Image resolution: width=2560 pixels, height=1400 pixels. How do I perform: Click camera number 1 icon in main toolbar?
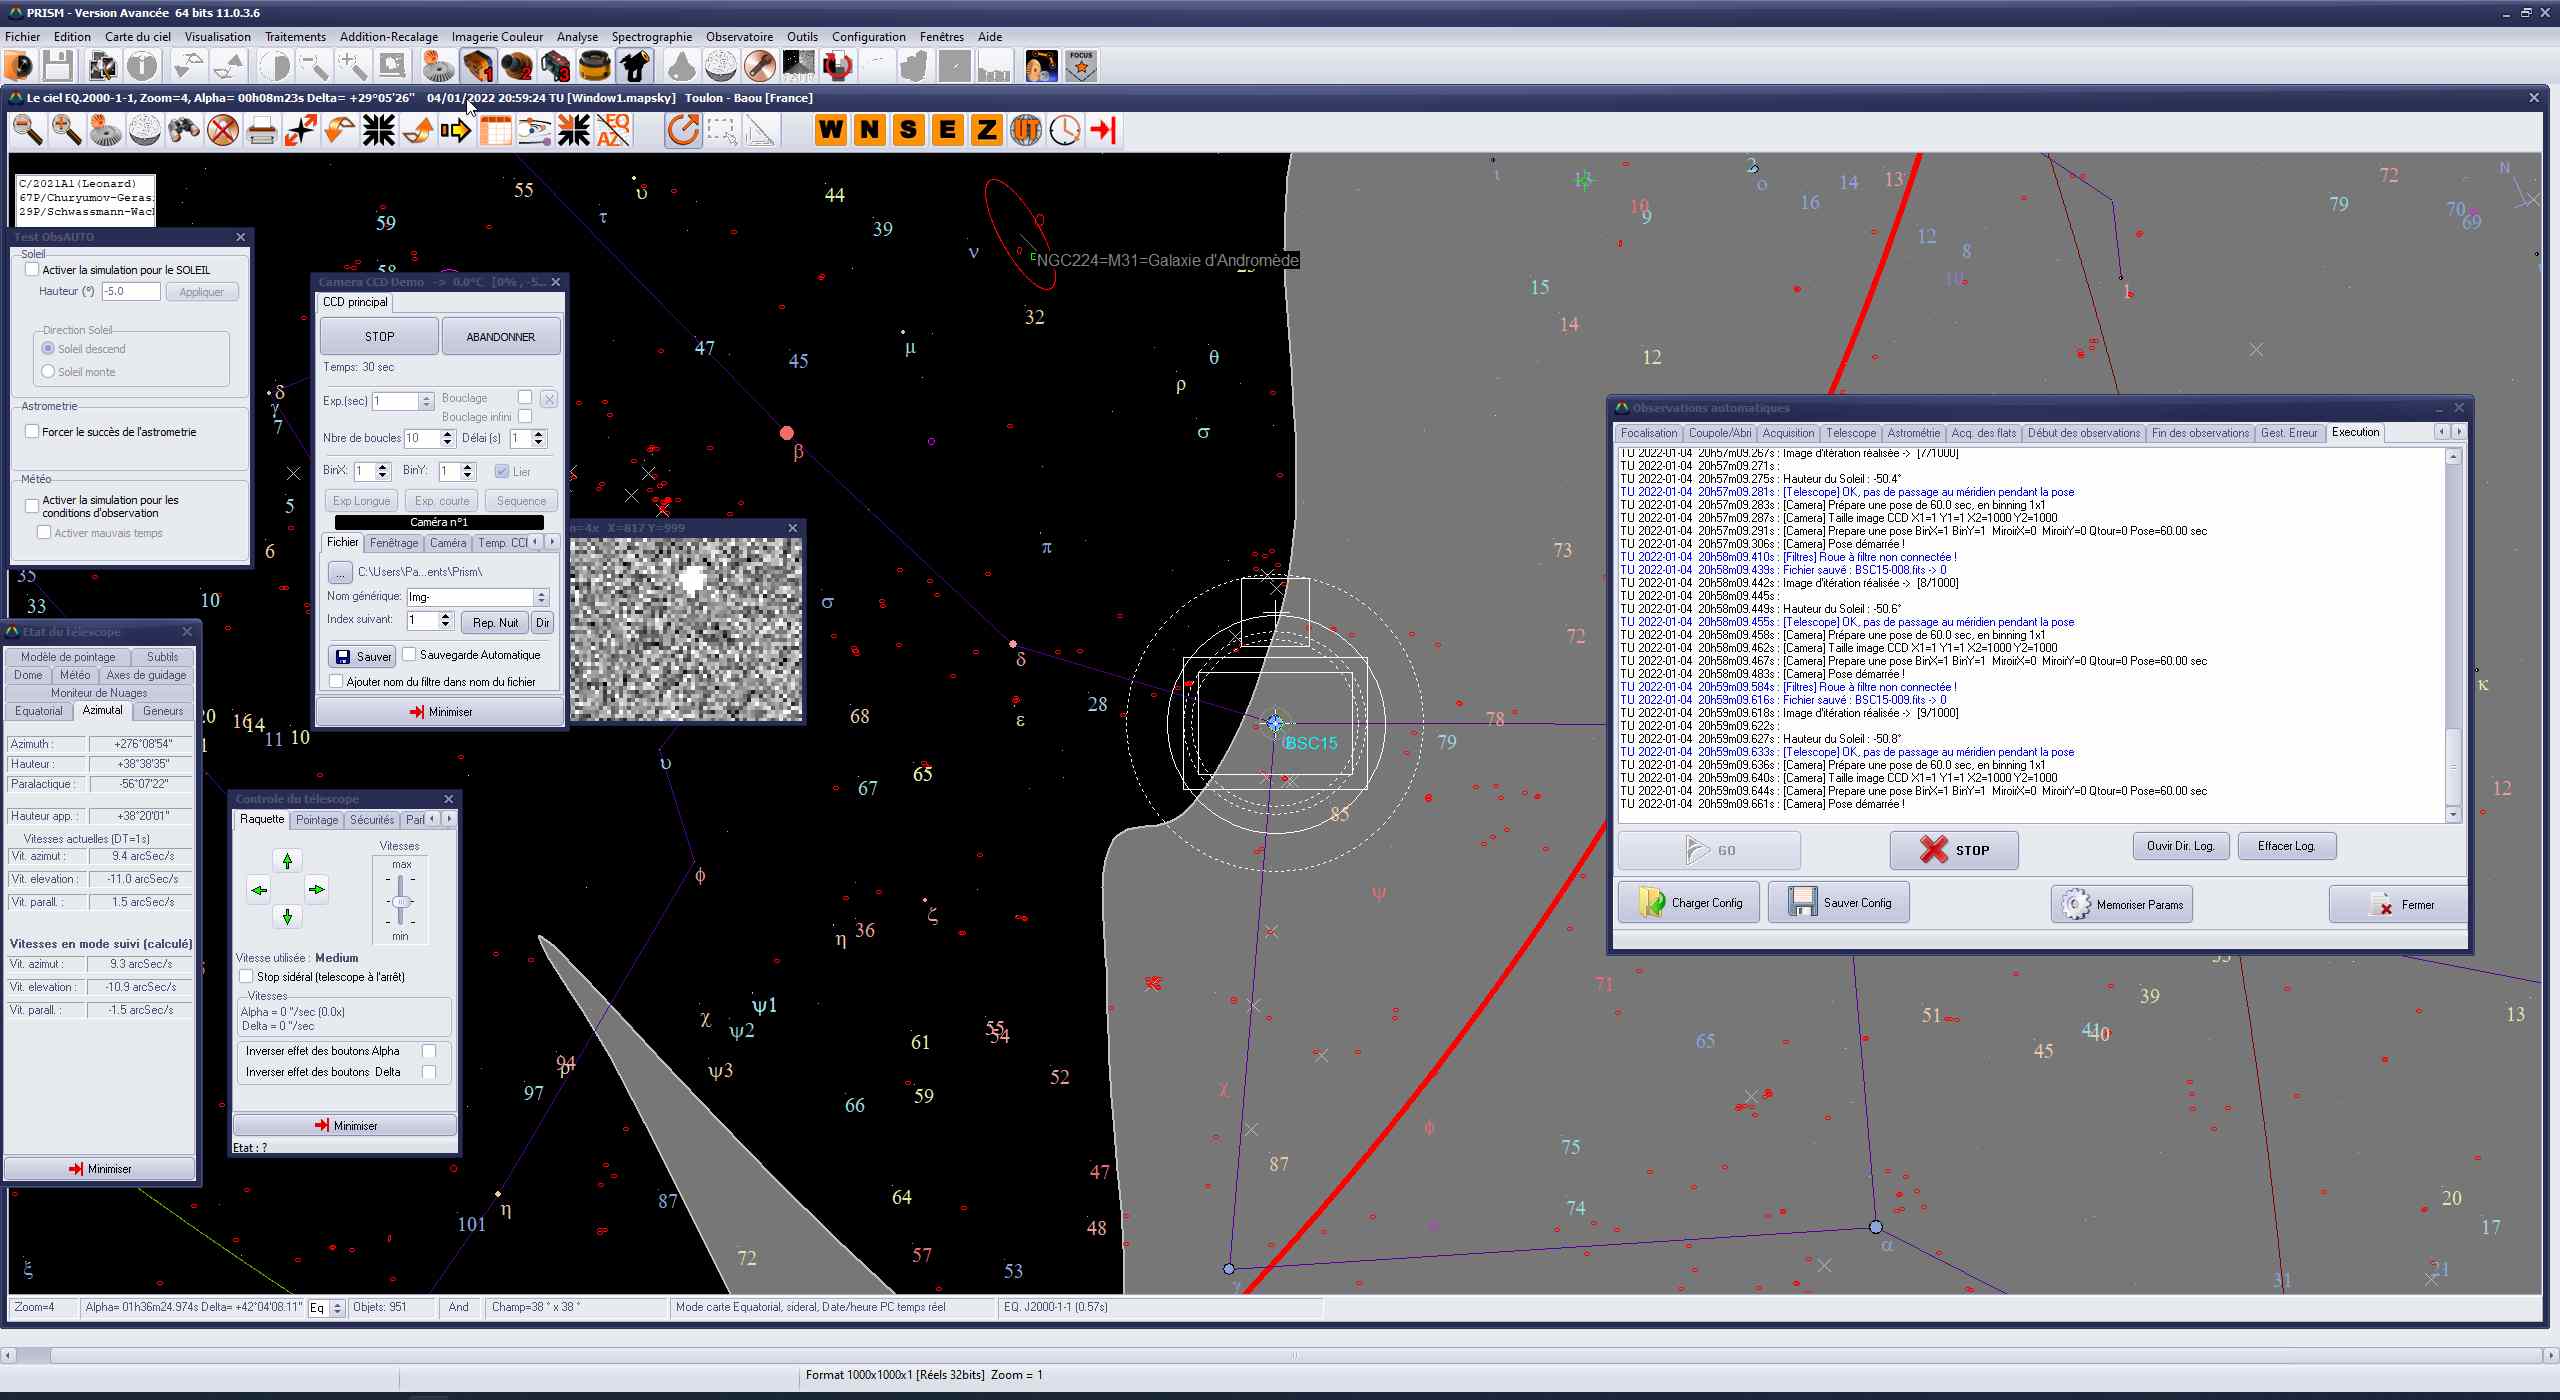[478, 67]
